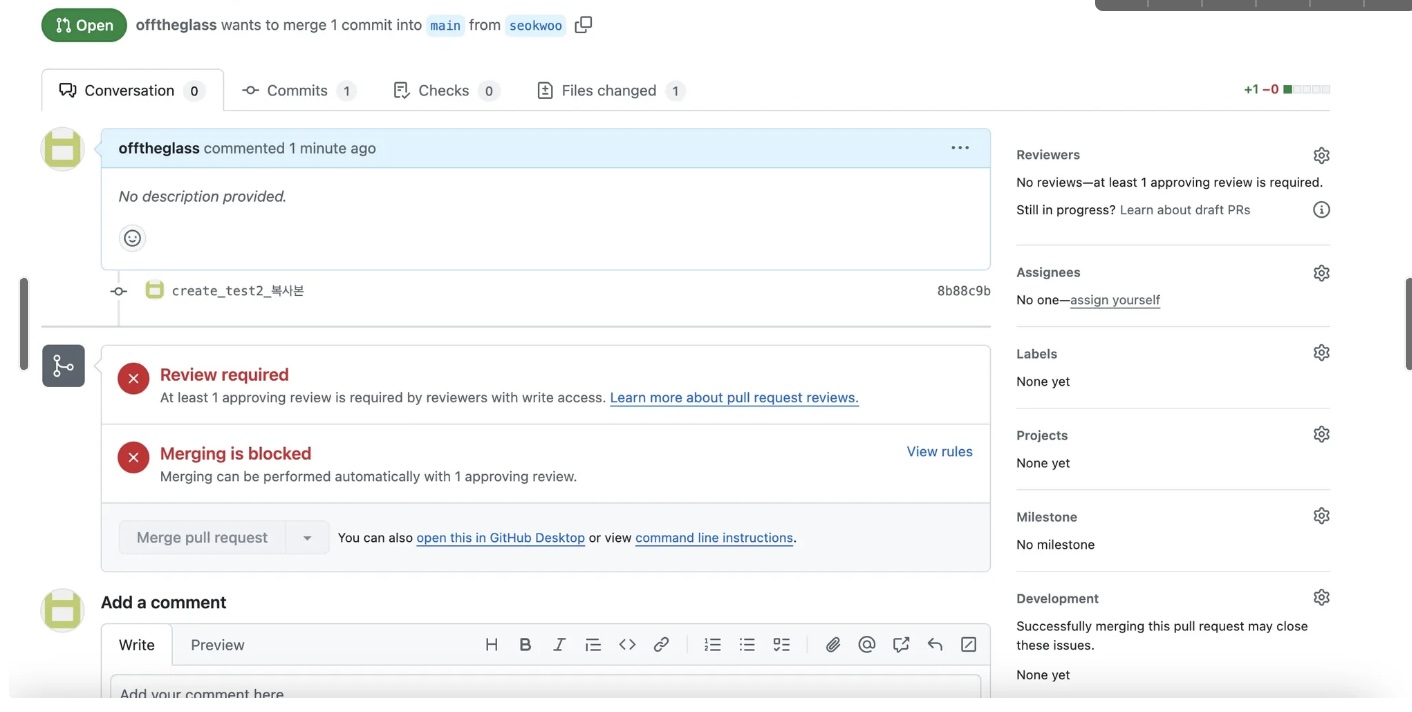This screenshot has width=1412, height=712.
Task: Click assign yourself link
Action: (1115, 300)
